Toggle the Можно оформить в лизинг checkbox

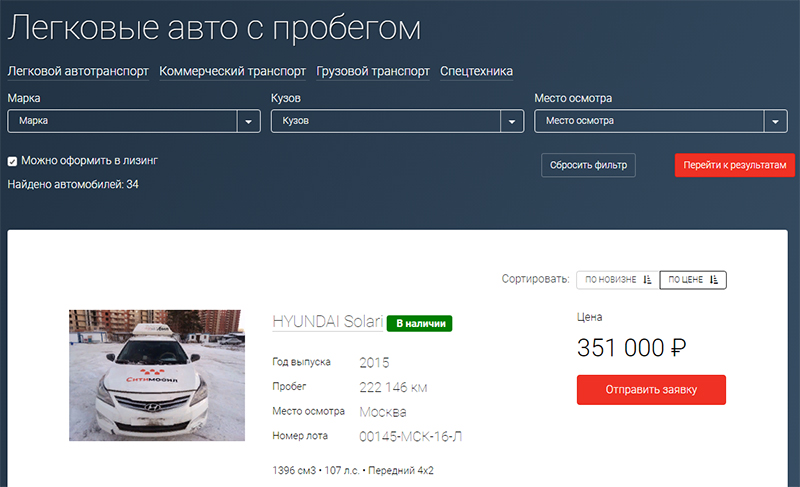(13, 160)
